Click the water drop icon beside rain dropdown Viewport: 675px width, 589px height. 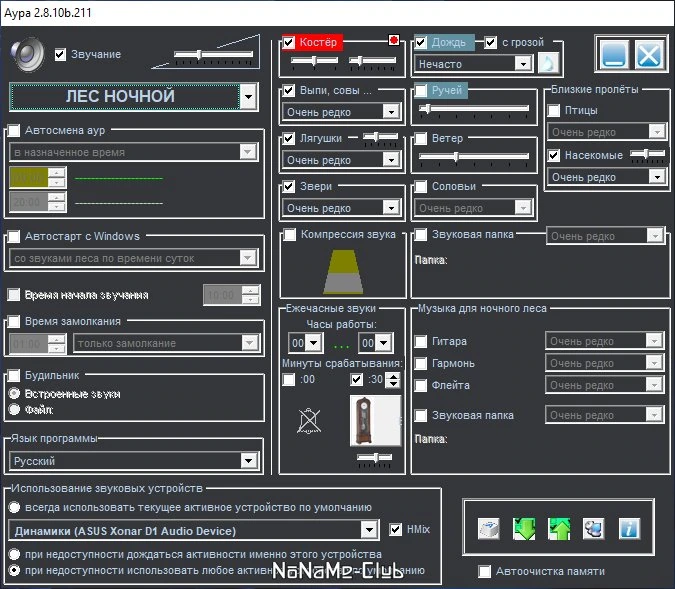(x=548, y=64)
